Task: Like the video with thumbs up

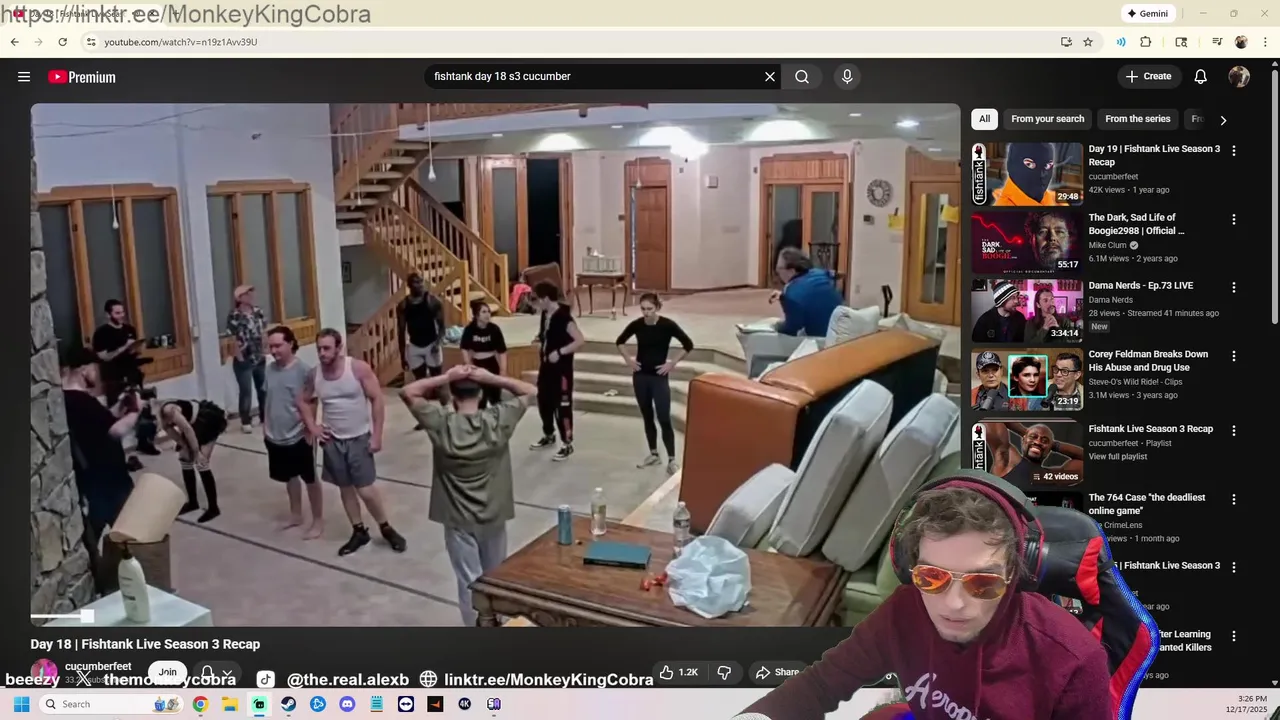Action: pyautogui.click(x=677, y=672)
